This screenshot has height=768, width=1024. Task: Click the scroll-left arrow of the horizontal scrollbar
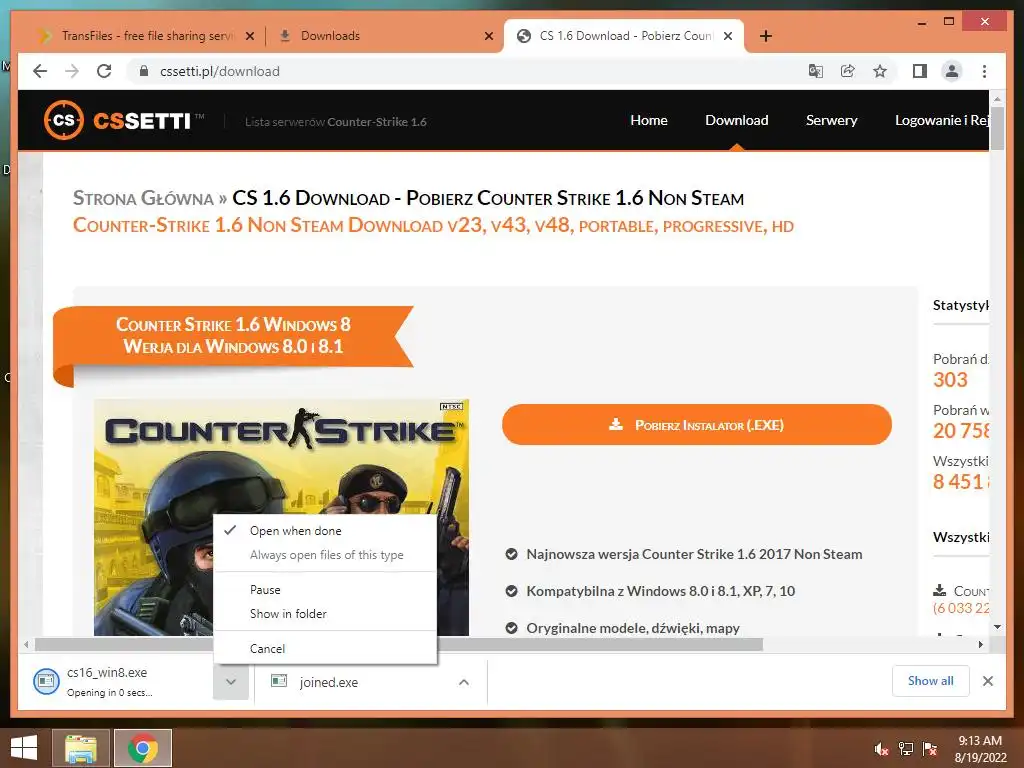click(x=26, y=645)
